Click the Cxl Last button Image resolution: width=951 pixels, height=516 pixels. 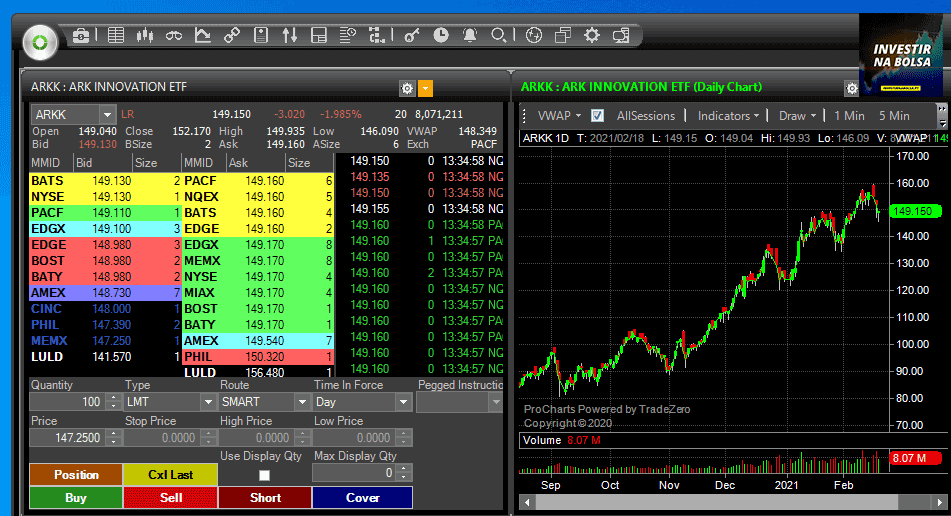[170, 475]
